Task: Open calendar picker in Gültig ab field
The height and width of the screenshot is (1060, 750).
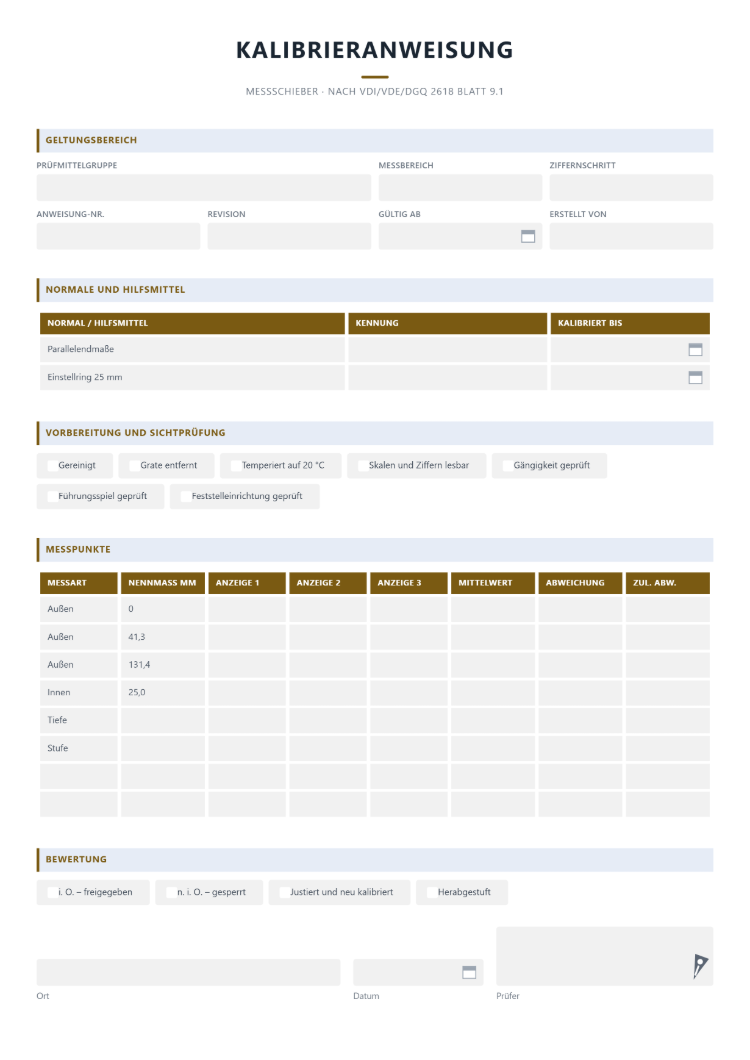Action: pyautogui.click(x=528, y=236)
